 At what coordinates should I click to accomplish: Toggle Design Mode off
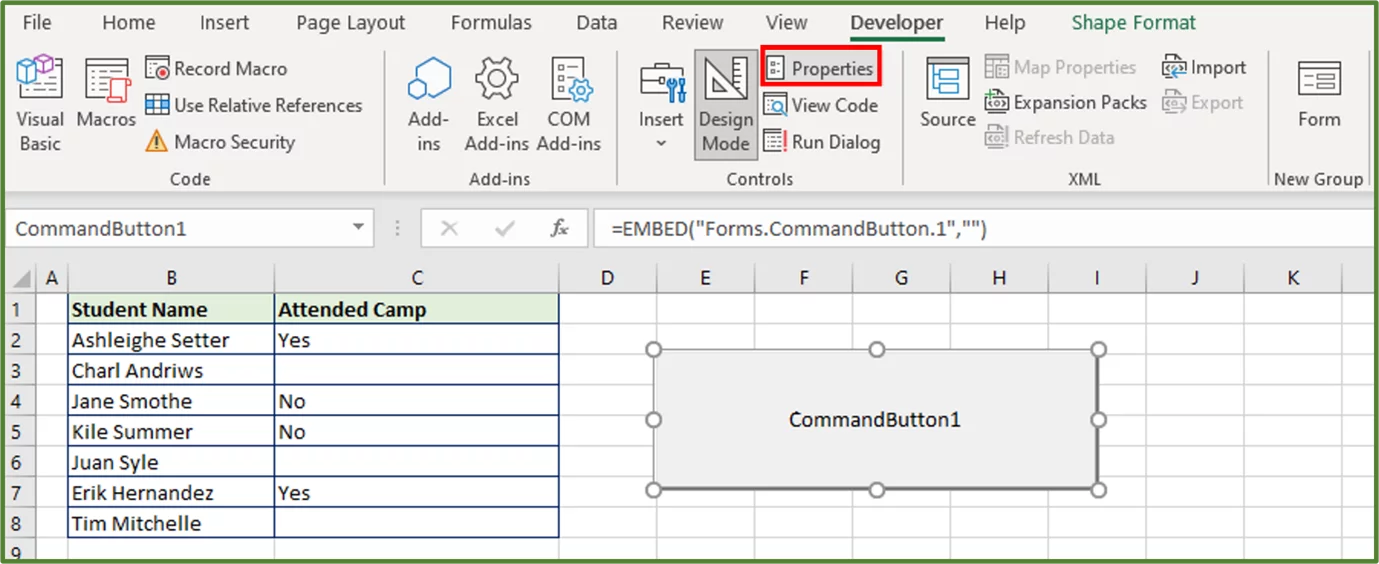[726, 106]
